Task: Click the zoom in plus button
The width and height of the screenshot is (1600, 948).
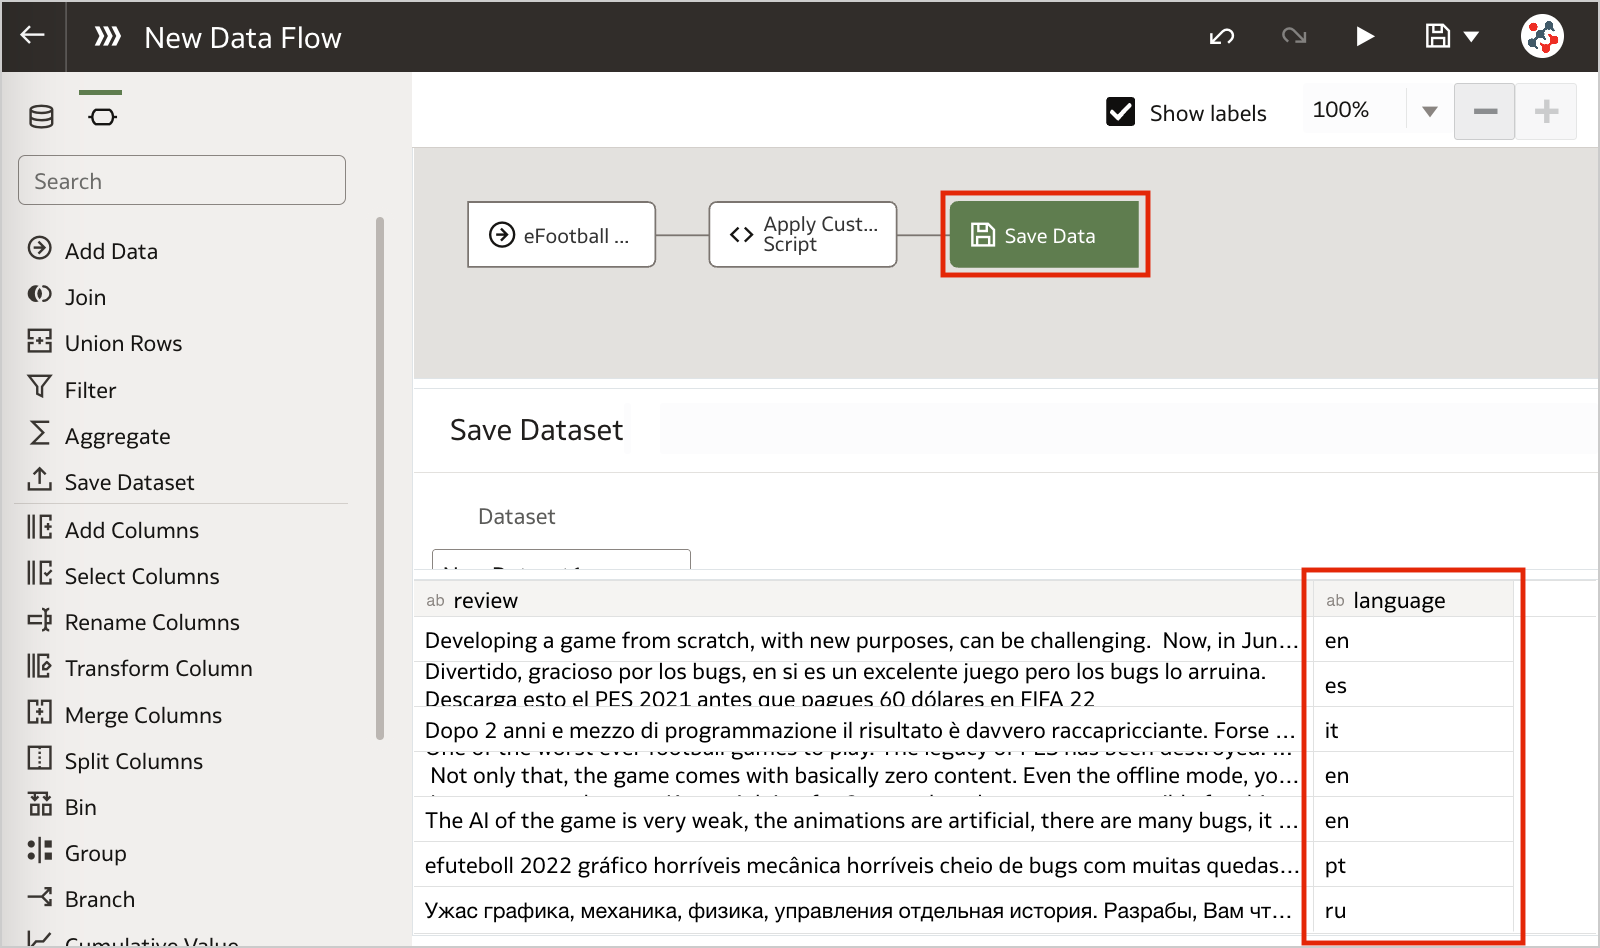Action: pyautogui.click(x=1547, y=111)
